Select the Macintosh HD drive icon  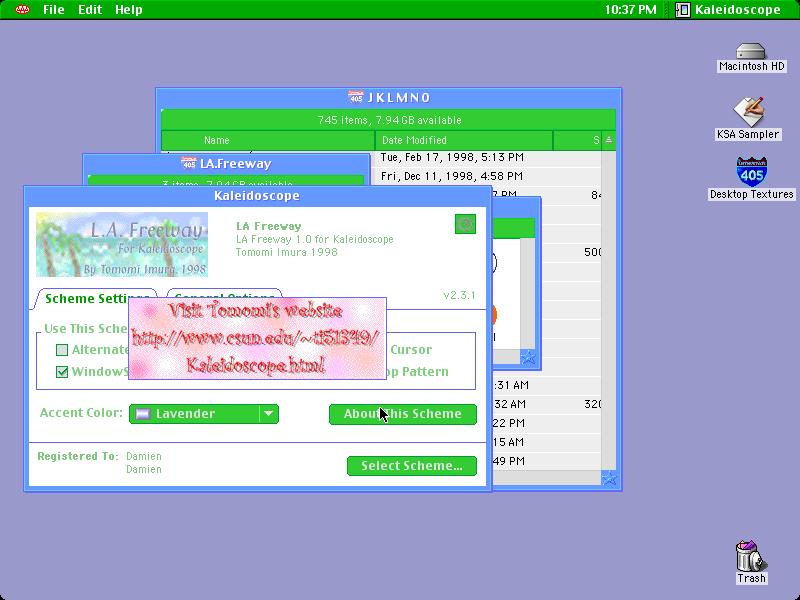[751, 57]
